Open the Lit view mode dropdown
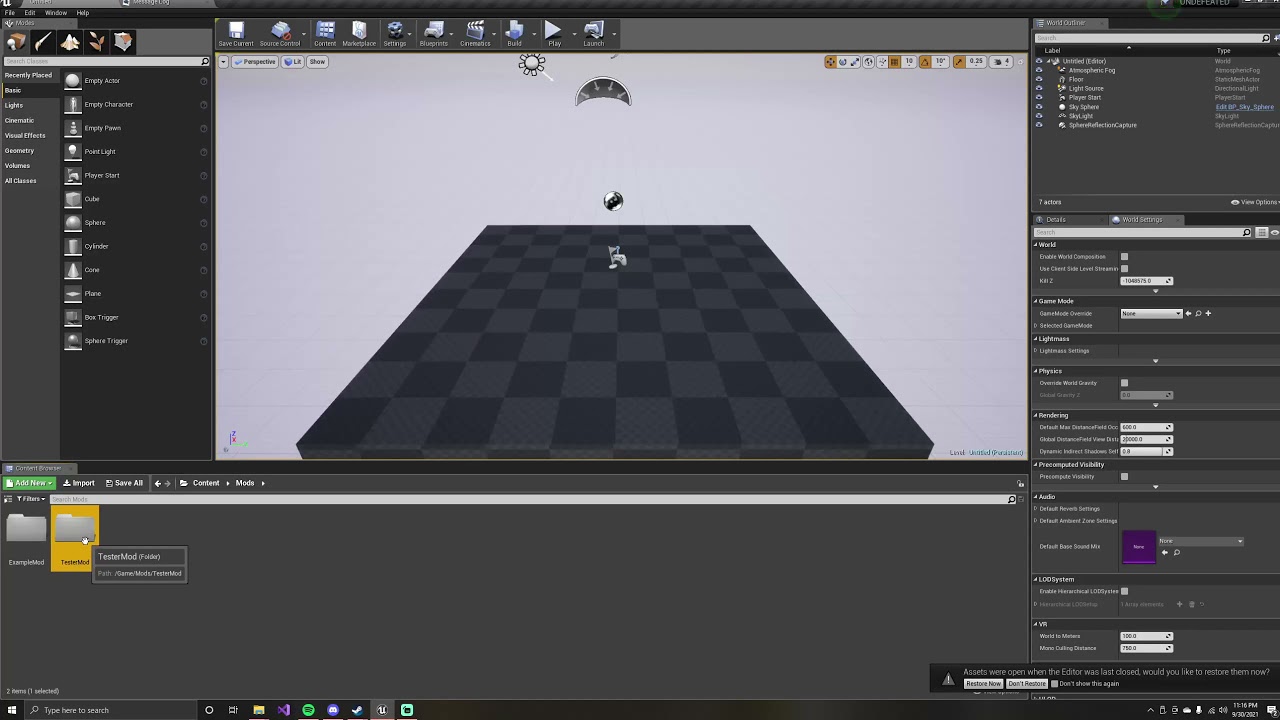 (x=293, y=62)
